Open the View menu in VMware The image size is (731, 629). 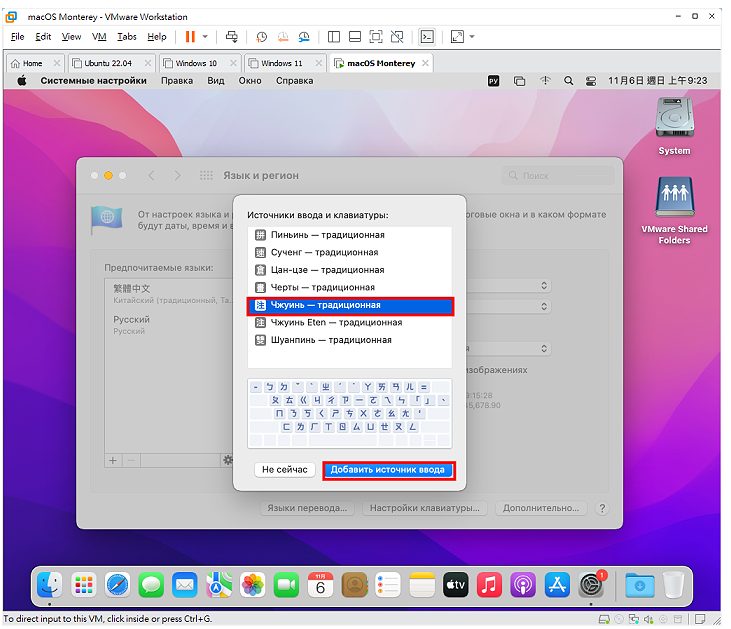pos(71,36)
